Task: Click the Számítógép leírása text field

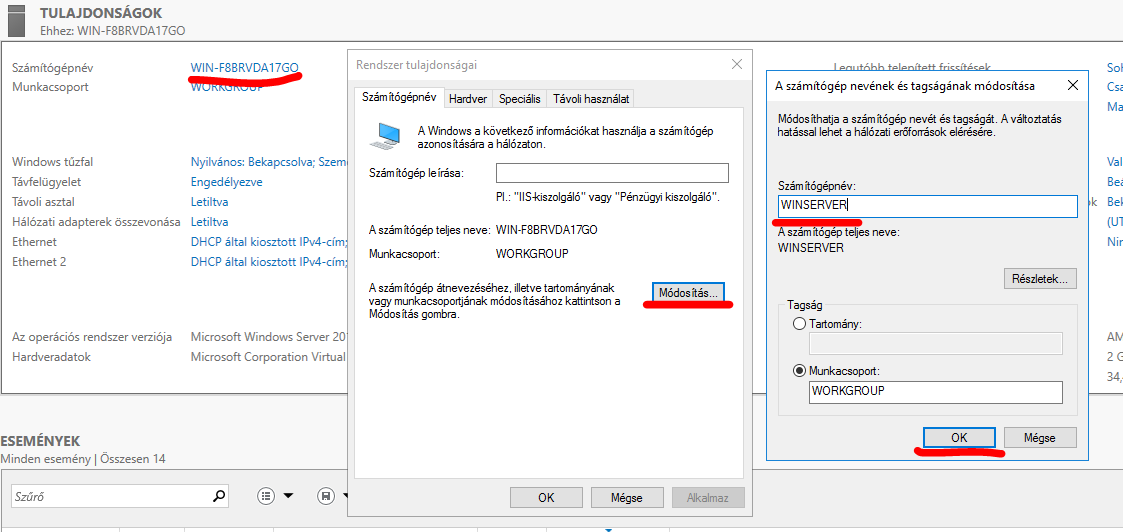Action: [612, 173]
